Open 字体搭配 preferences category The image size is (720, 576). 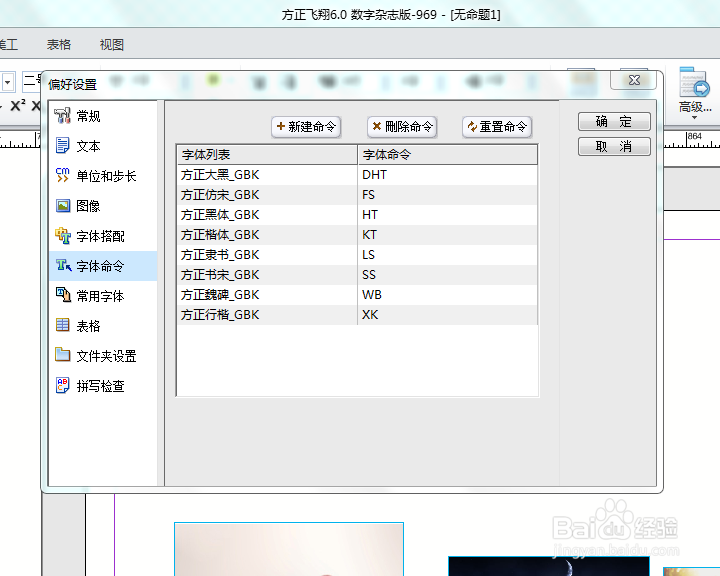[x=101, y=236]
